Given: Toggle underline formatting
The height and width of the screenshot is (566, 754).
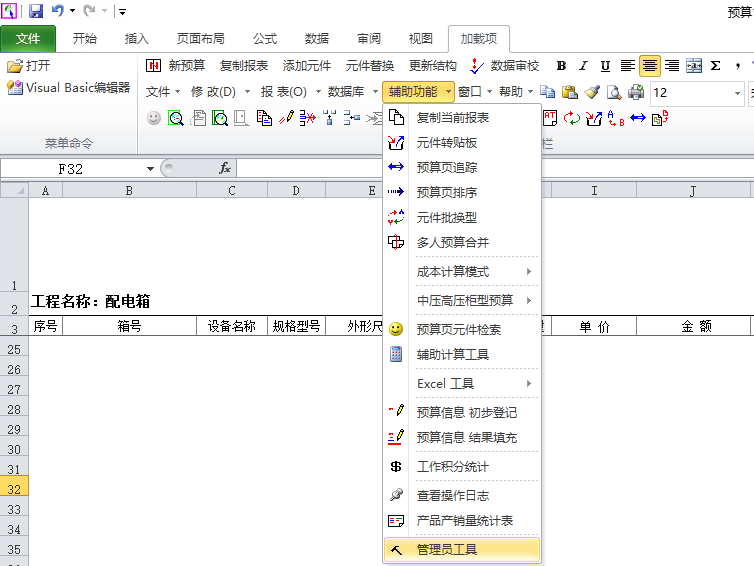Looking at the screenshot, I should [x=605, y=66].
